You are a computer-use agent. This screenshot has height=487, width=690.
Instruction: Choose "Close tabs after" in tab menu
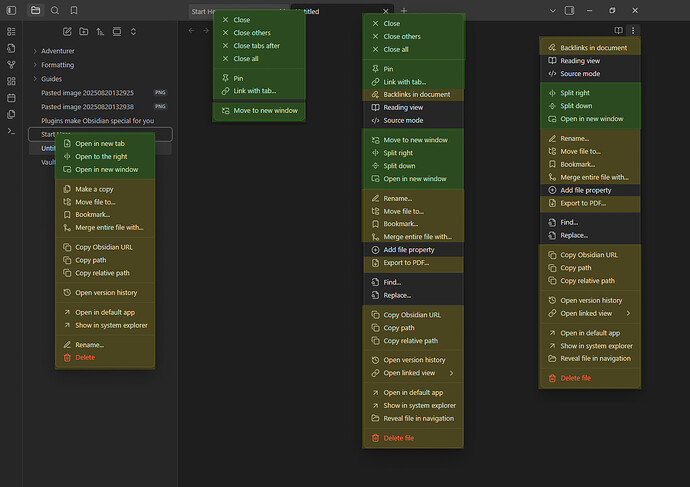[256, 46]
